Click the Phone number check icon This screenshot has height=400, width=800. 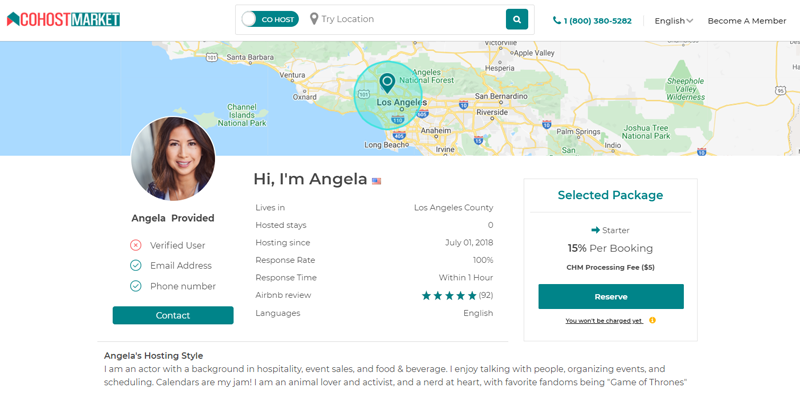135,286
